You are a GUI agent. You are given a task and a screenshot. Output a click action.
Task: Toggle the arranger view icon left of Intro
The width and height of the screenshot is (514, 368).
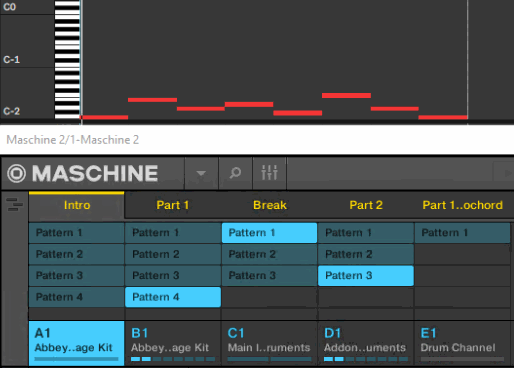[14, 205]
